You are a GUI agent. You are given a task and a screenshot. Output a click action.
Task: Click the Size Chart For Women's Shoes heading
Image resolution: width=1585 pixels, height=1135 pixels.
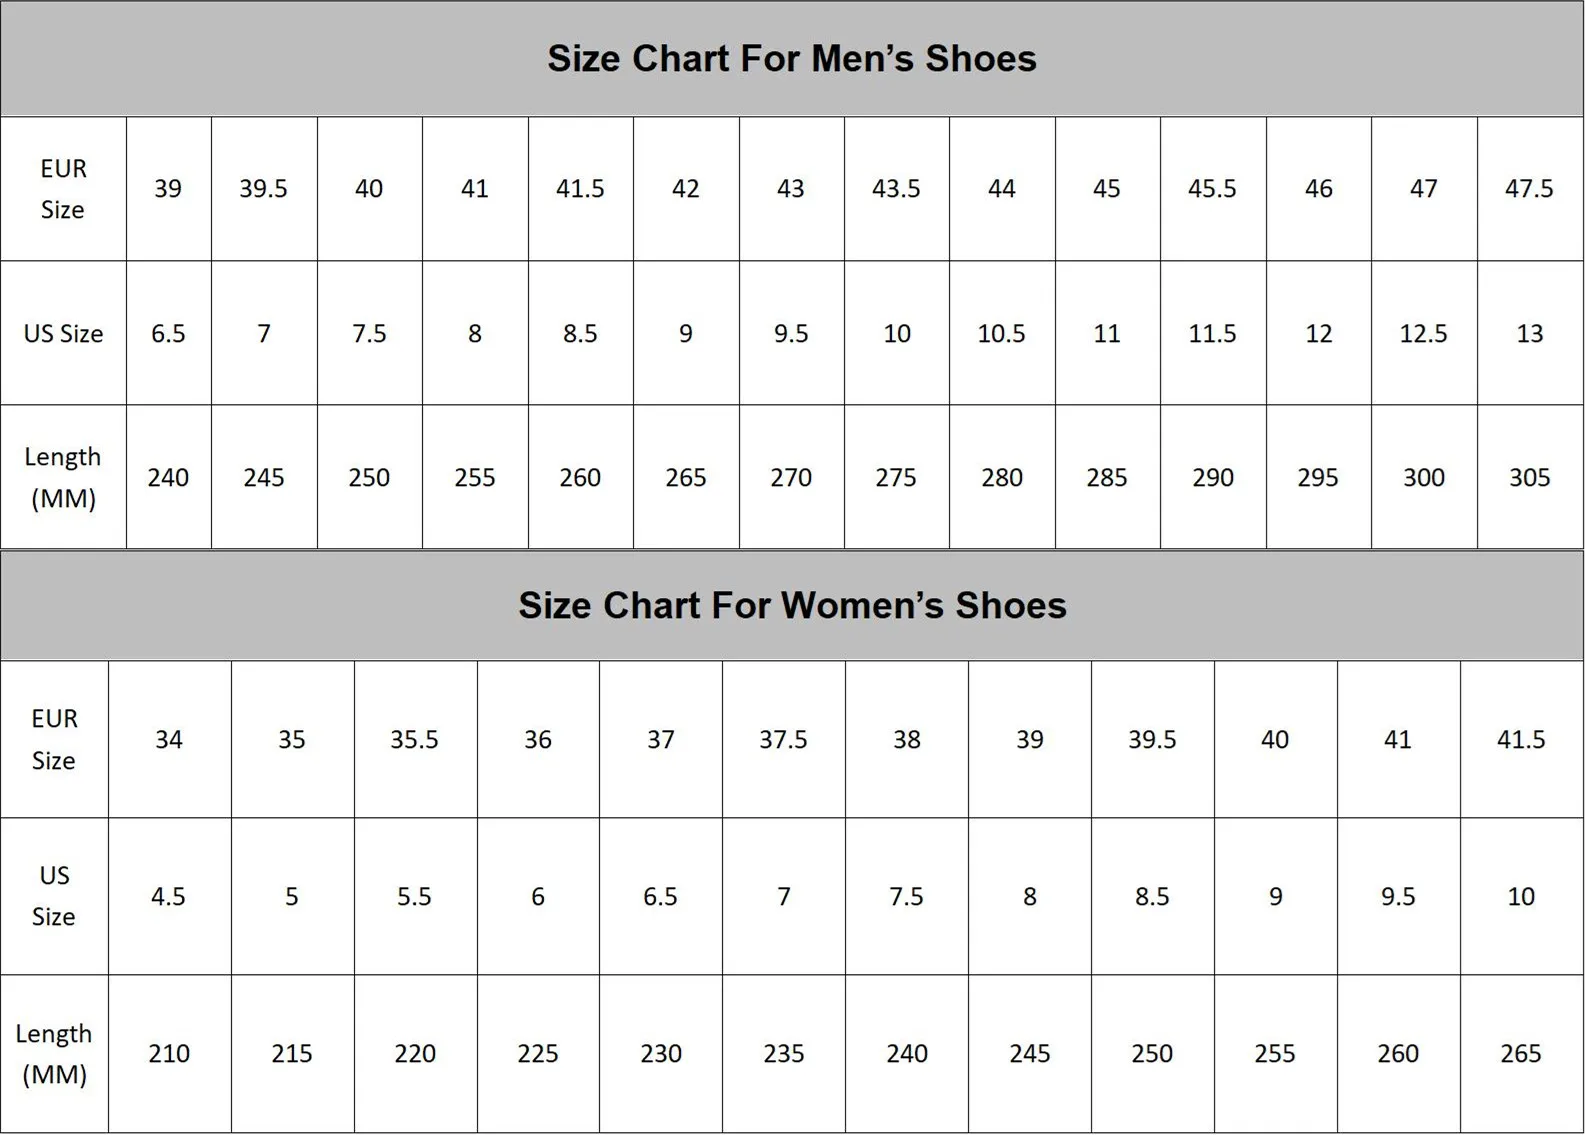click(791, 605)
